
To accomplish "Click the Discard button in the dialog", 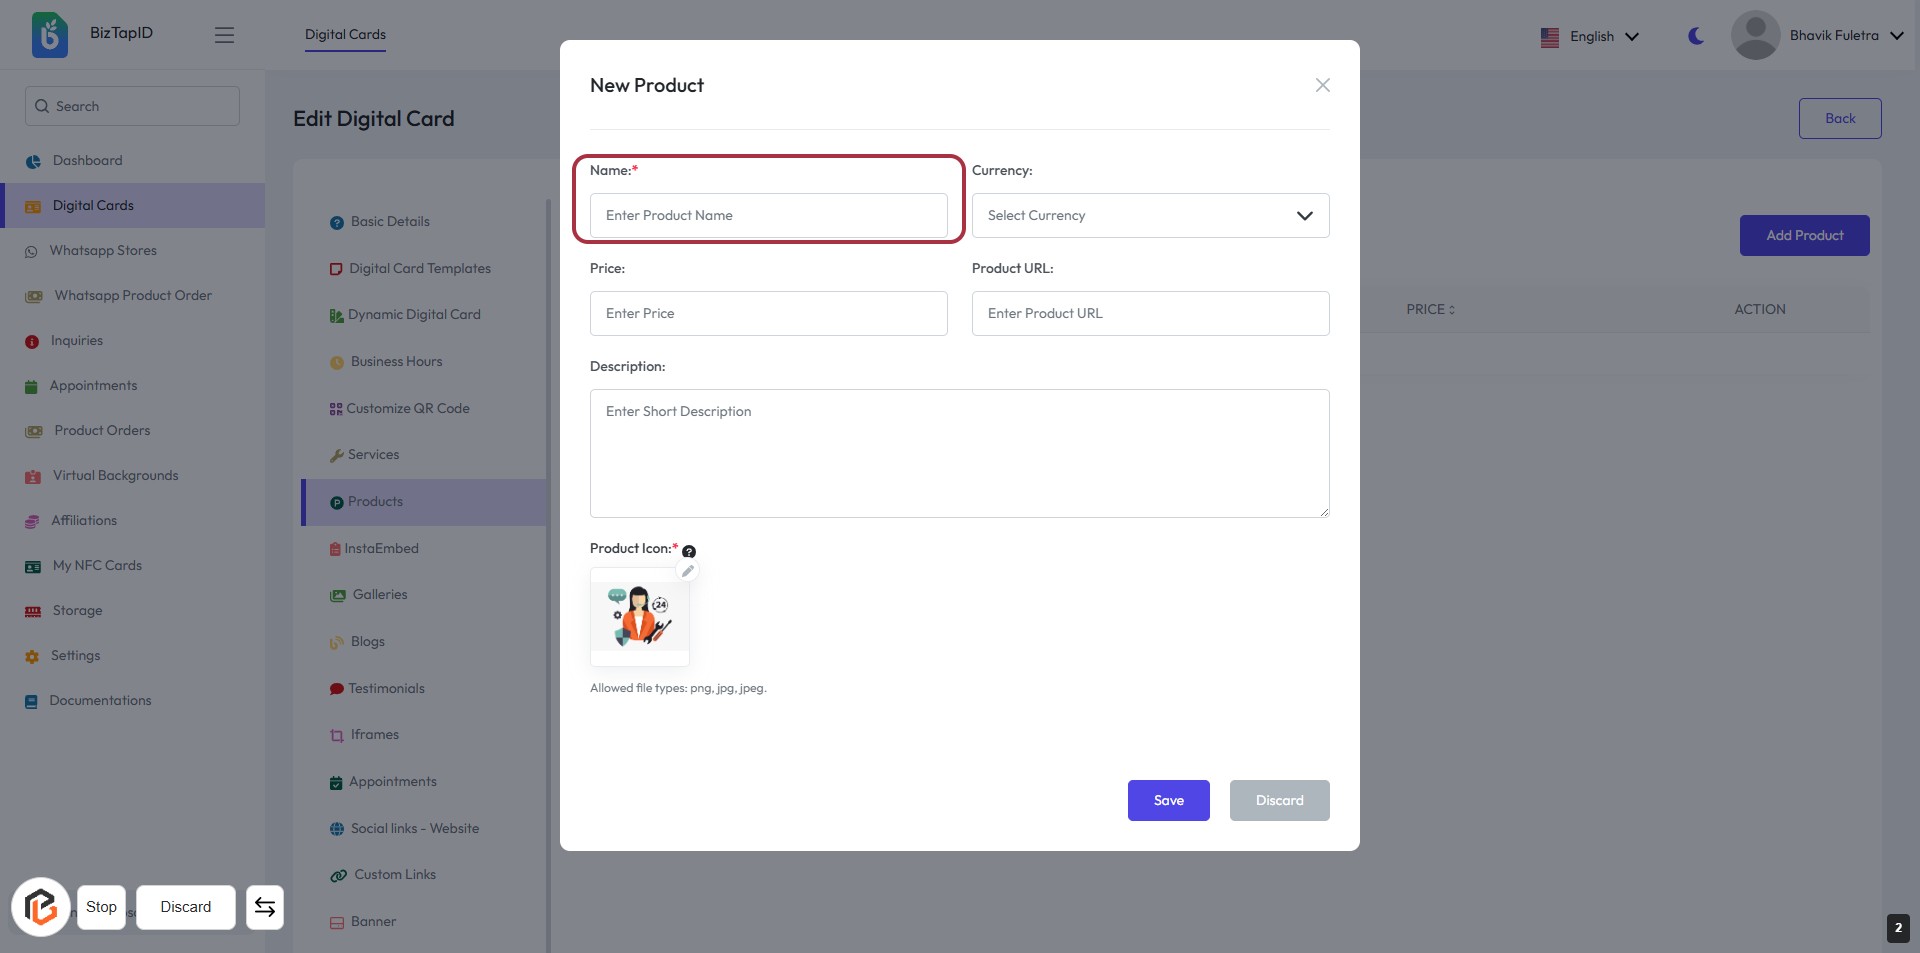I will pyautogui.click(x=1279, y=800).
